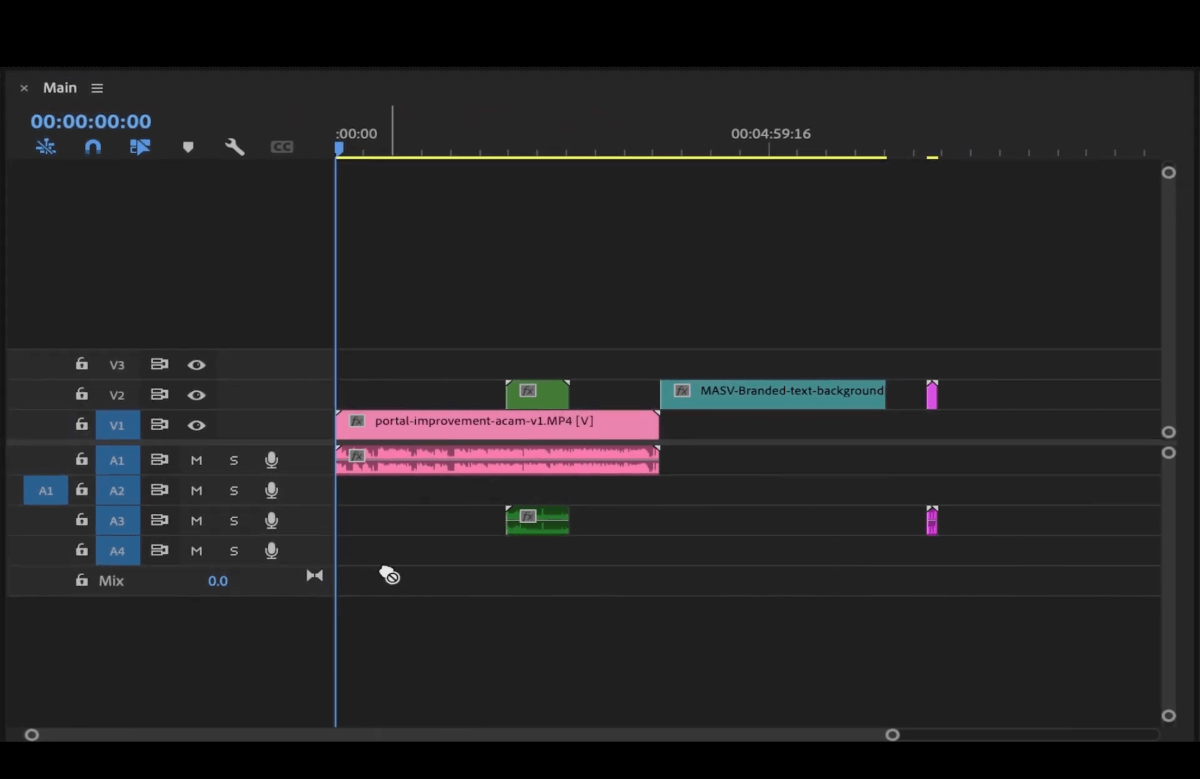Select portal-improvement-acam-v1.MP4 video clip
This screenshot has height=779, width=1200.
point(497,425)
